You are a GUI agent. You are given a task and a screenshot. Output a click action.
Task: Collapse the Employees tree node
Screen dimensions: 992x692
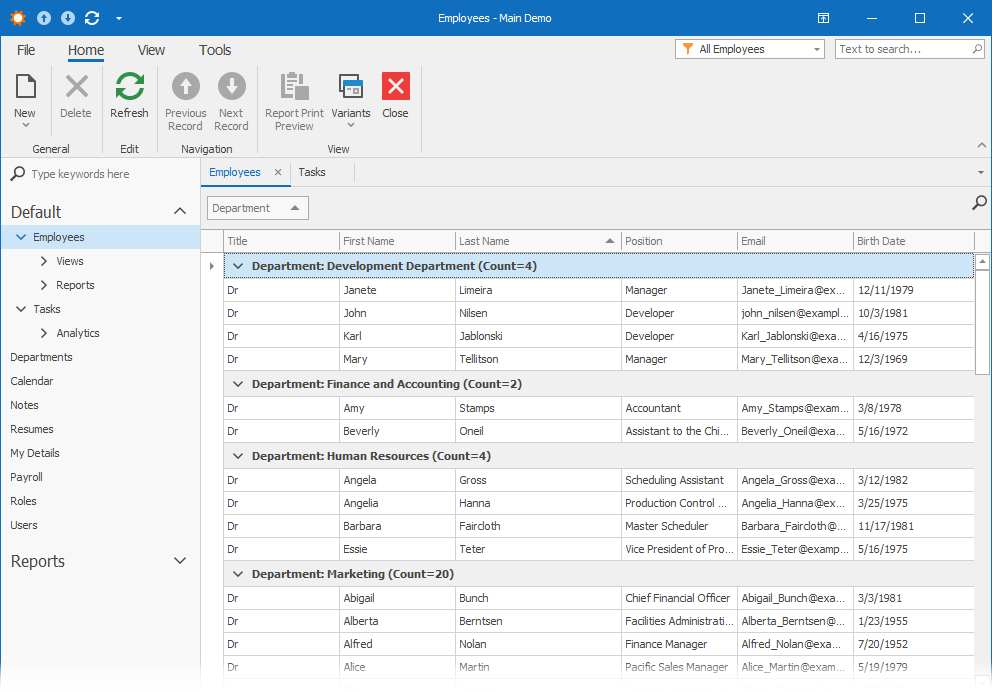[x=21, y=237]
